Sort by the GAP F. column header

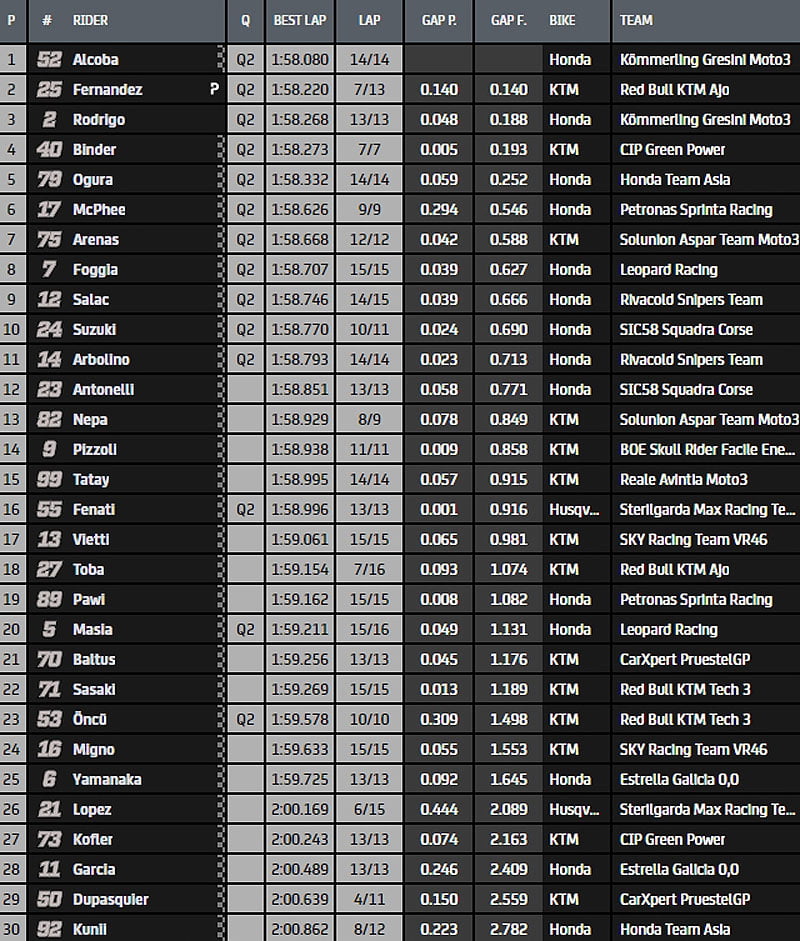(508, 20)
